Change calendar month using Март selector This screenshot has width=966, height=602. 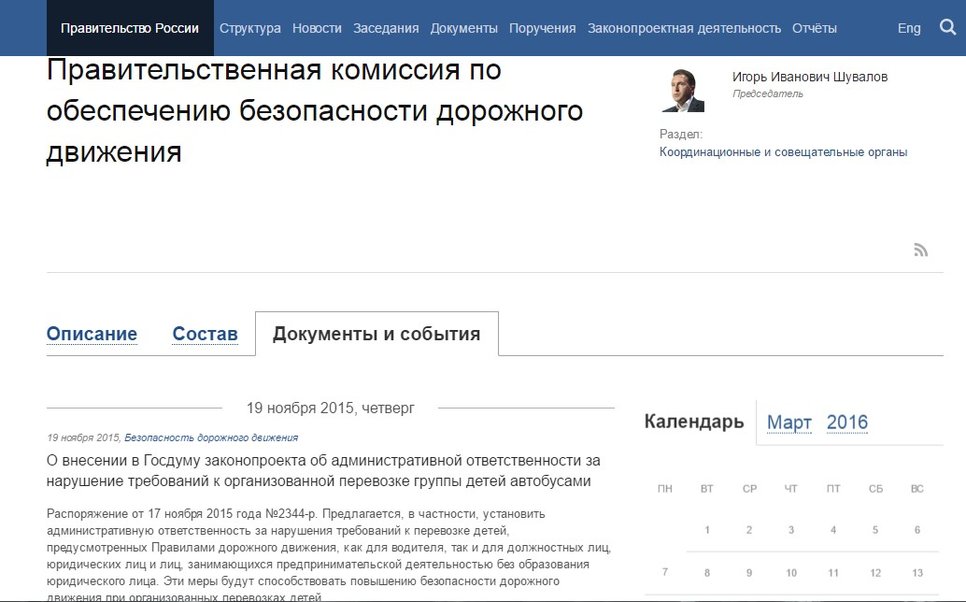pos(789,422)
